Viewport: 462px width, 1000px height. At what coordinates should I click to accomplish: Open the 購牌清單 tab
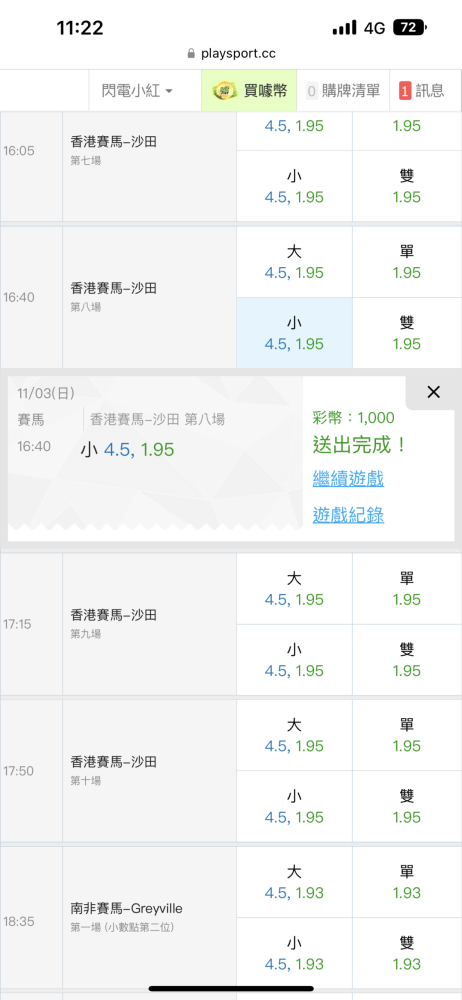(343, 91)
